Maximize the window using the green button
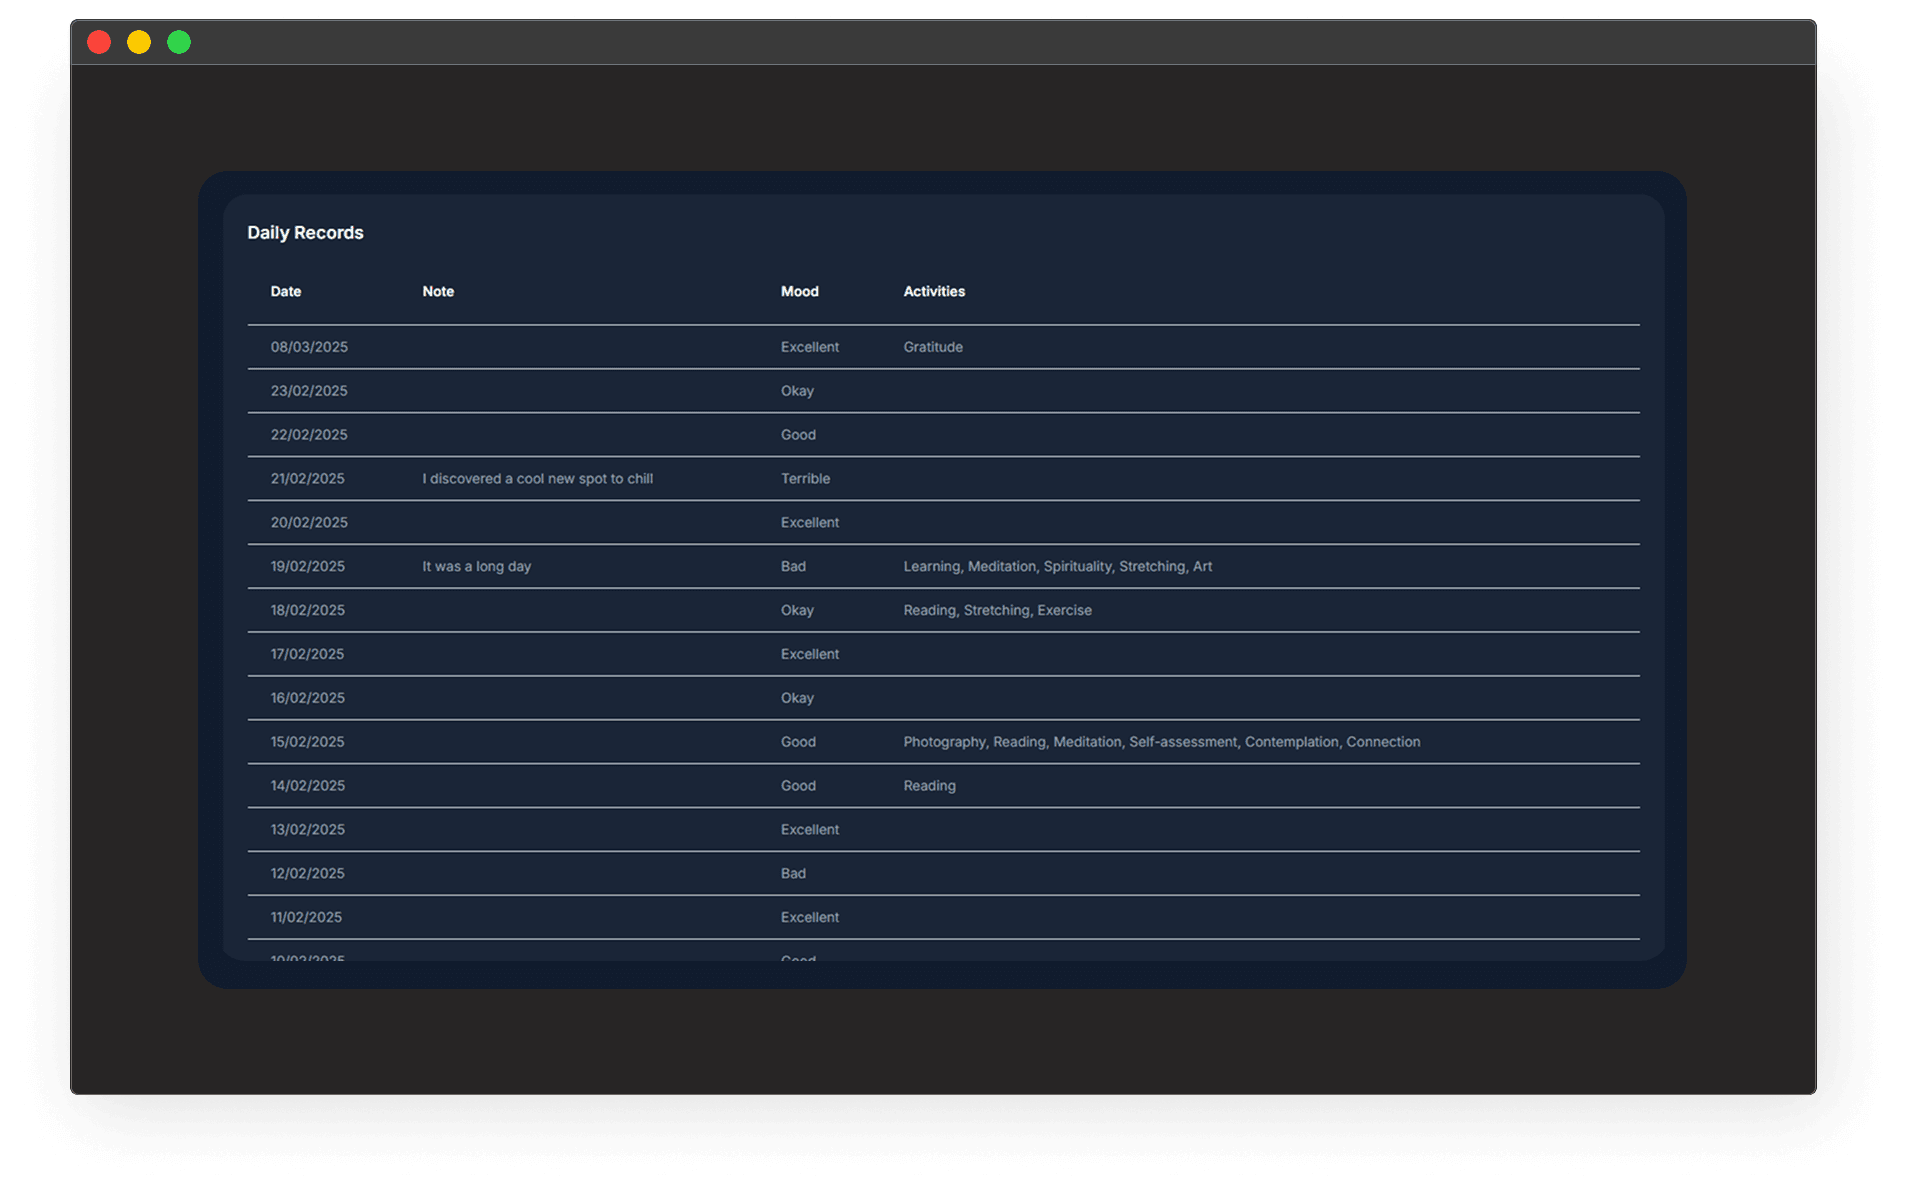 [179, 42]
